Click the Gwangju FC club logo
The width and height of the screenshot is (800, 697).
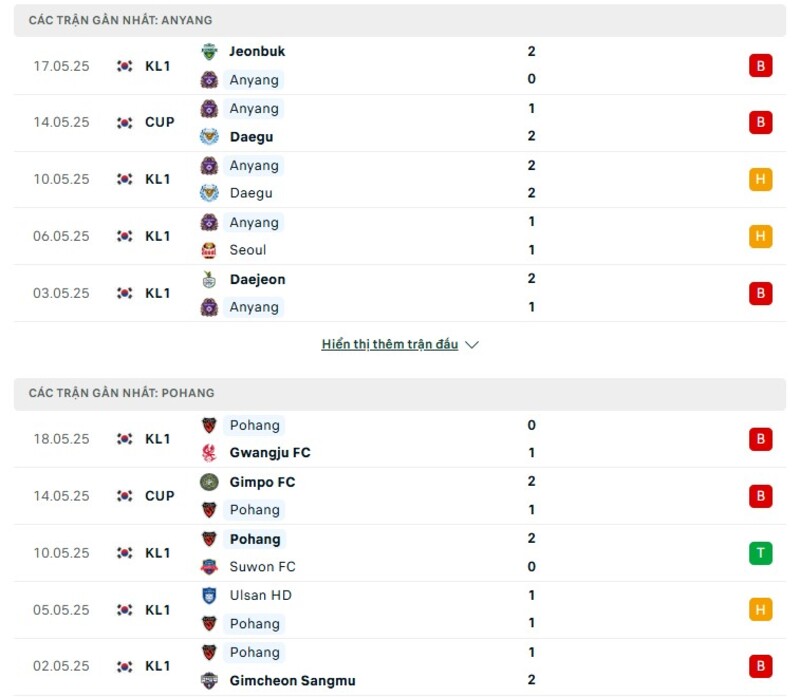[x=210, y=452]
